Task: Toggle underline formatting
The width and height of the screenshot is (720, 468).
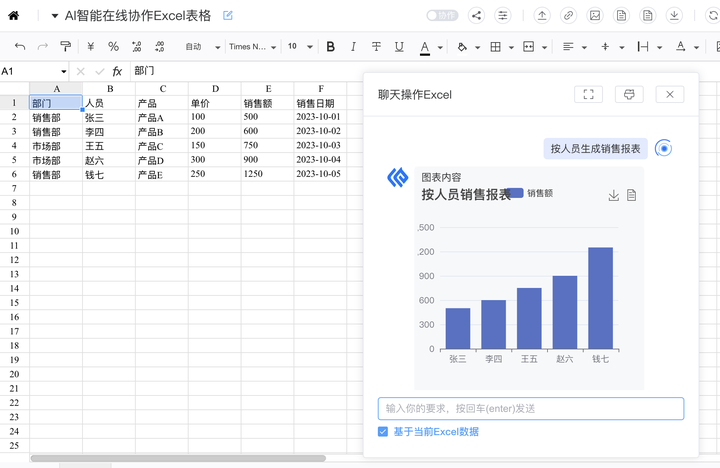Action: click(399, 46)
